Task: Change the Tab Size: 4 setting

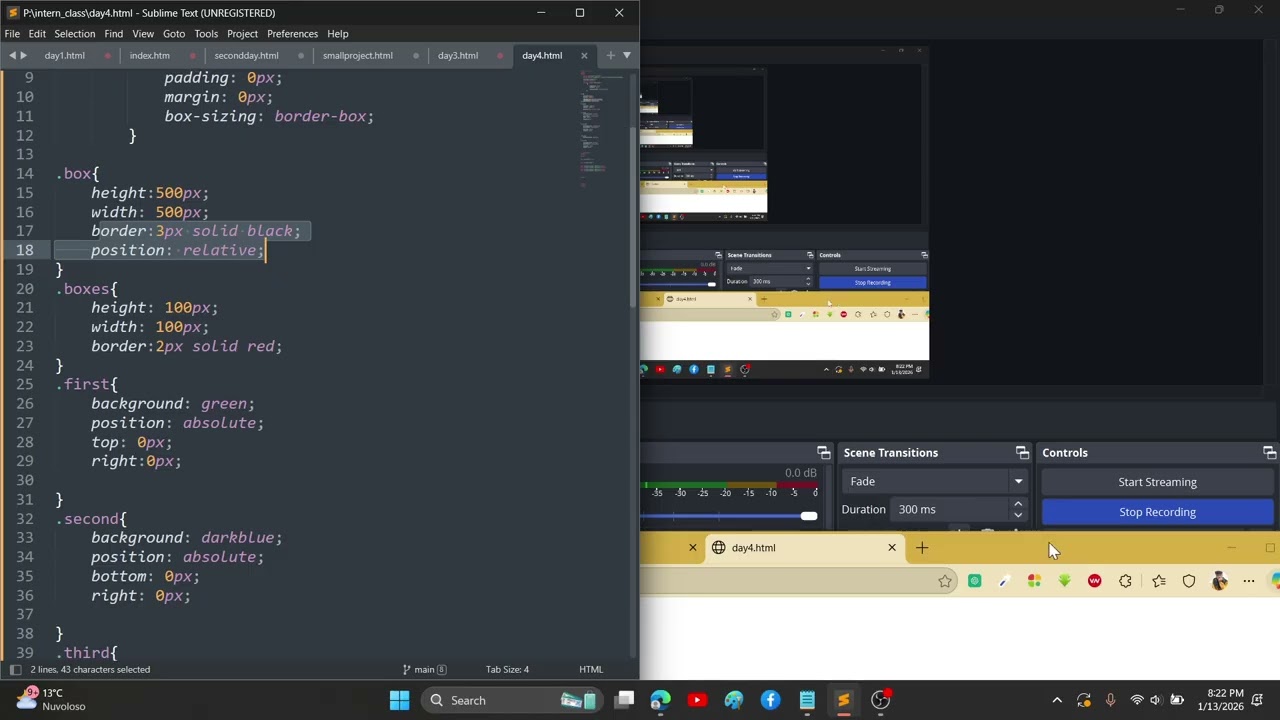Action: point(507,669)
